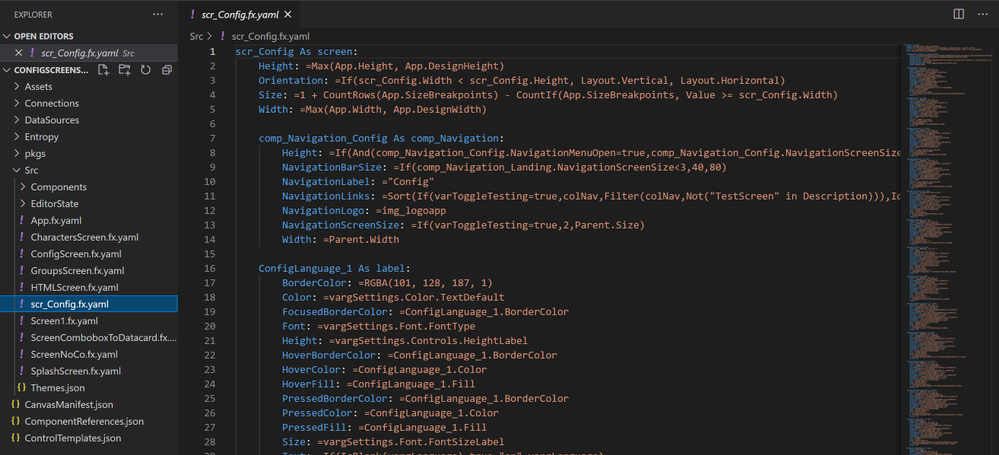Open ScreenComboboxToDatacard file
This screenshot has height=455, width=999.
[x=103, y=337]
